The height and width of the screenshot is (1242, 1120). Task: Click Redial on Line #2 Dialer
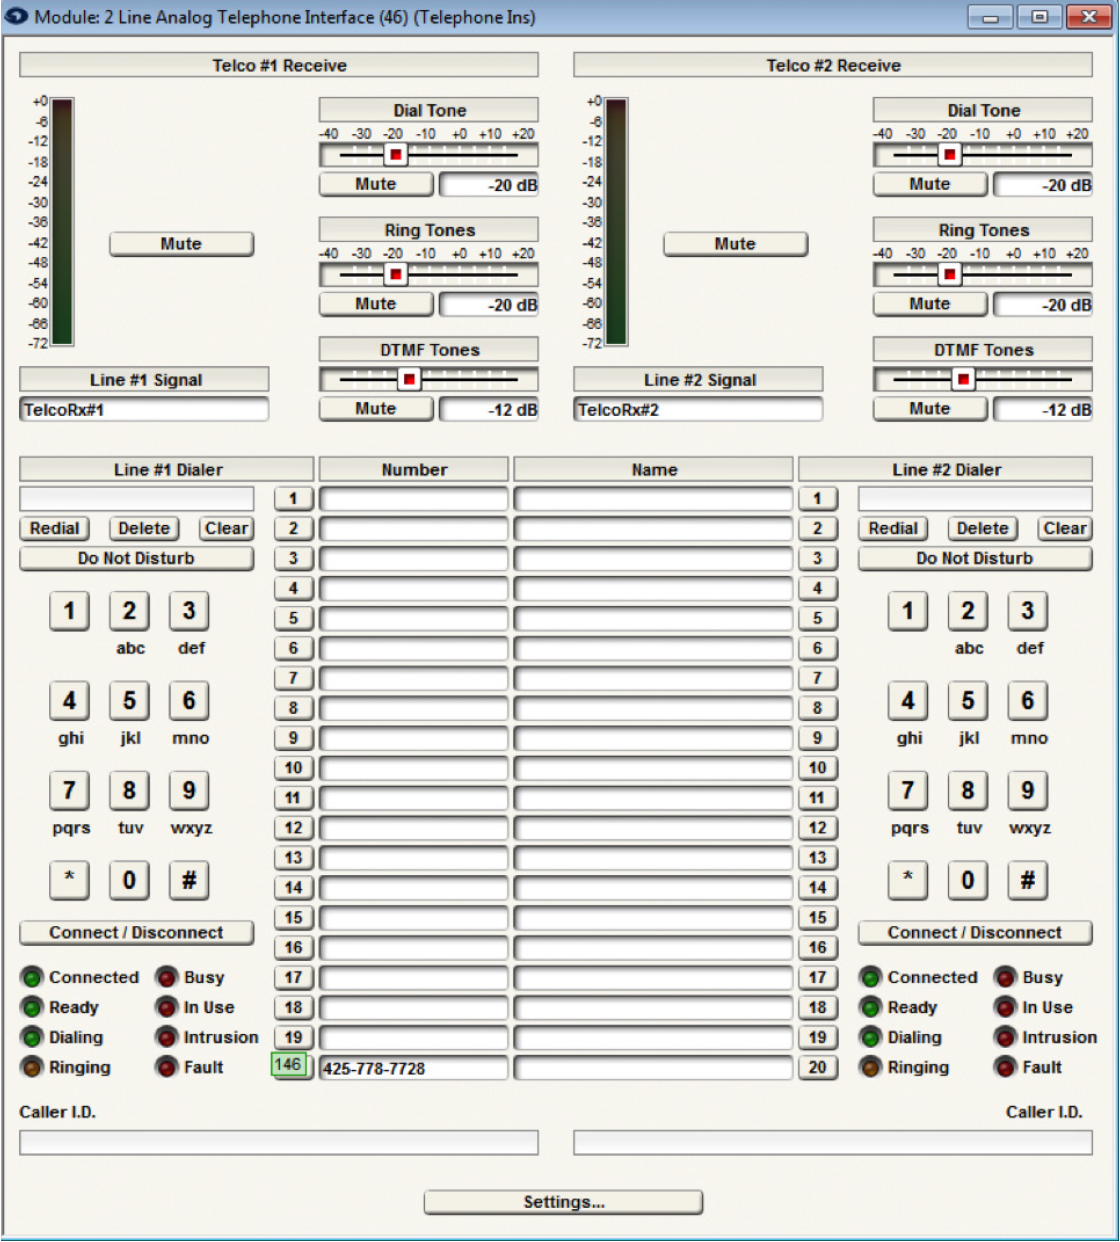click(892, 529)
